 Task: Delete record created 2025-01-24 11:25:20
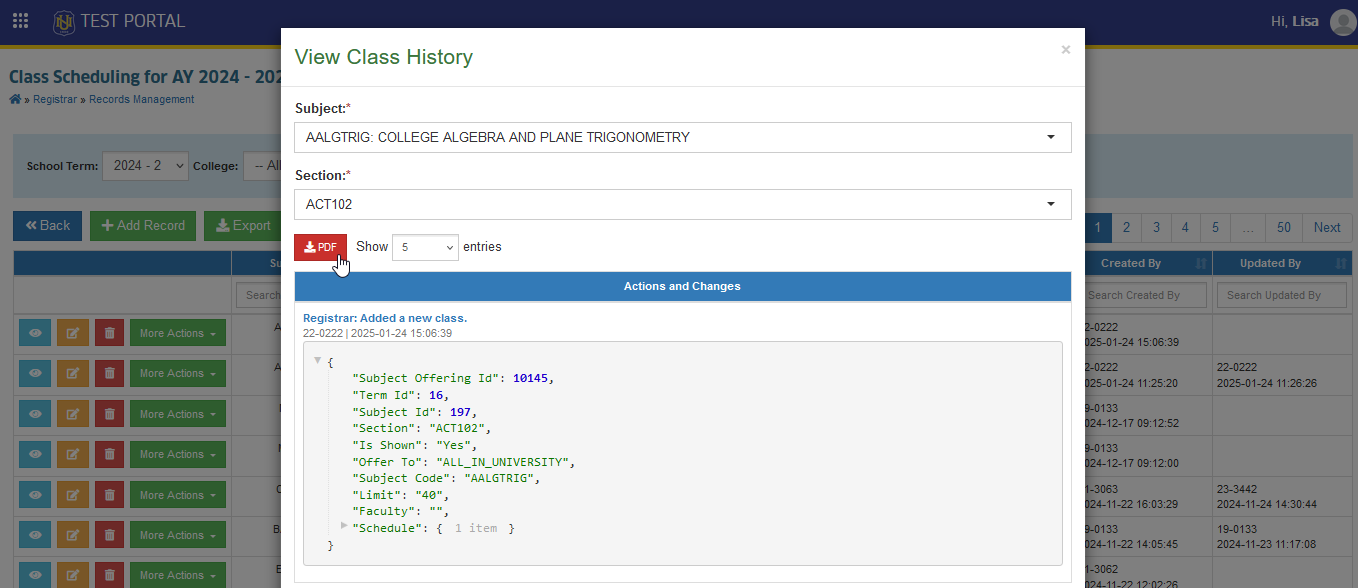click(x=110, y=373)
